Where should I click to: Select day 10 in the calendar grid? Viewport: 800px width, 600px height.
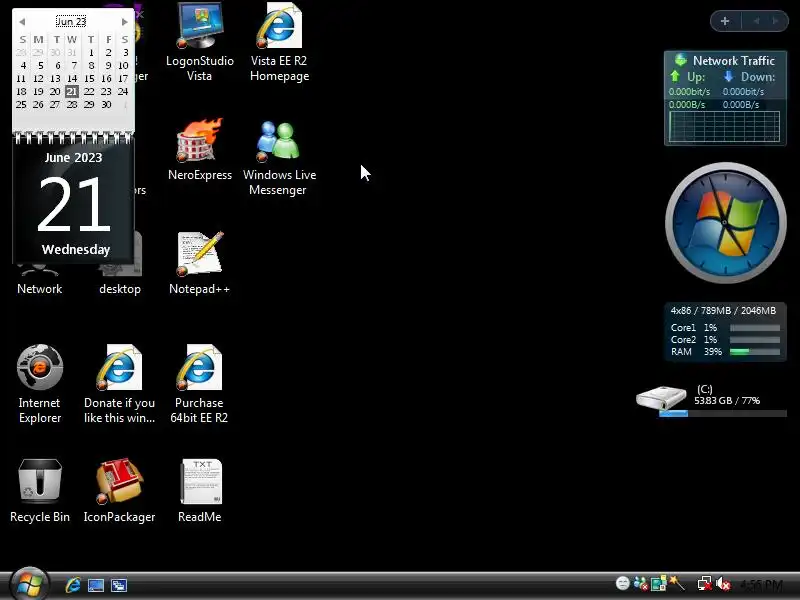tap(123, 65)
